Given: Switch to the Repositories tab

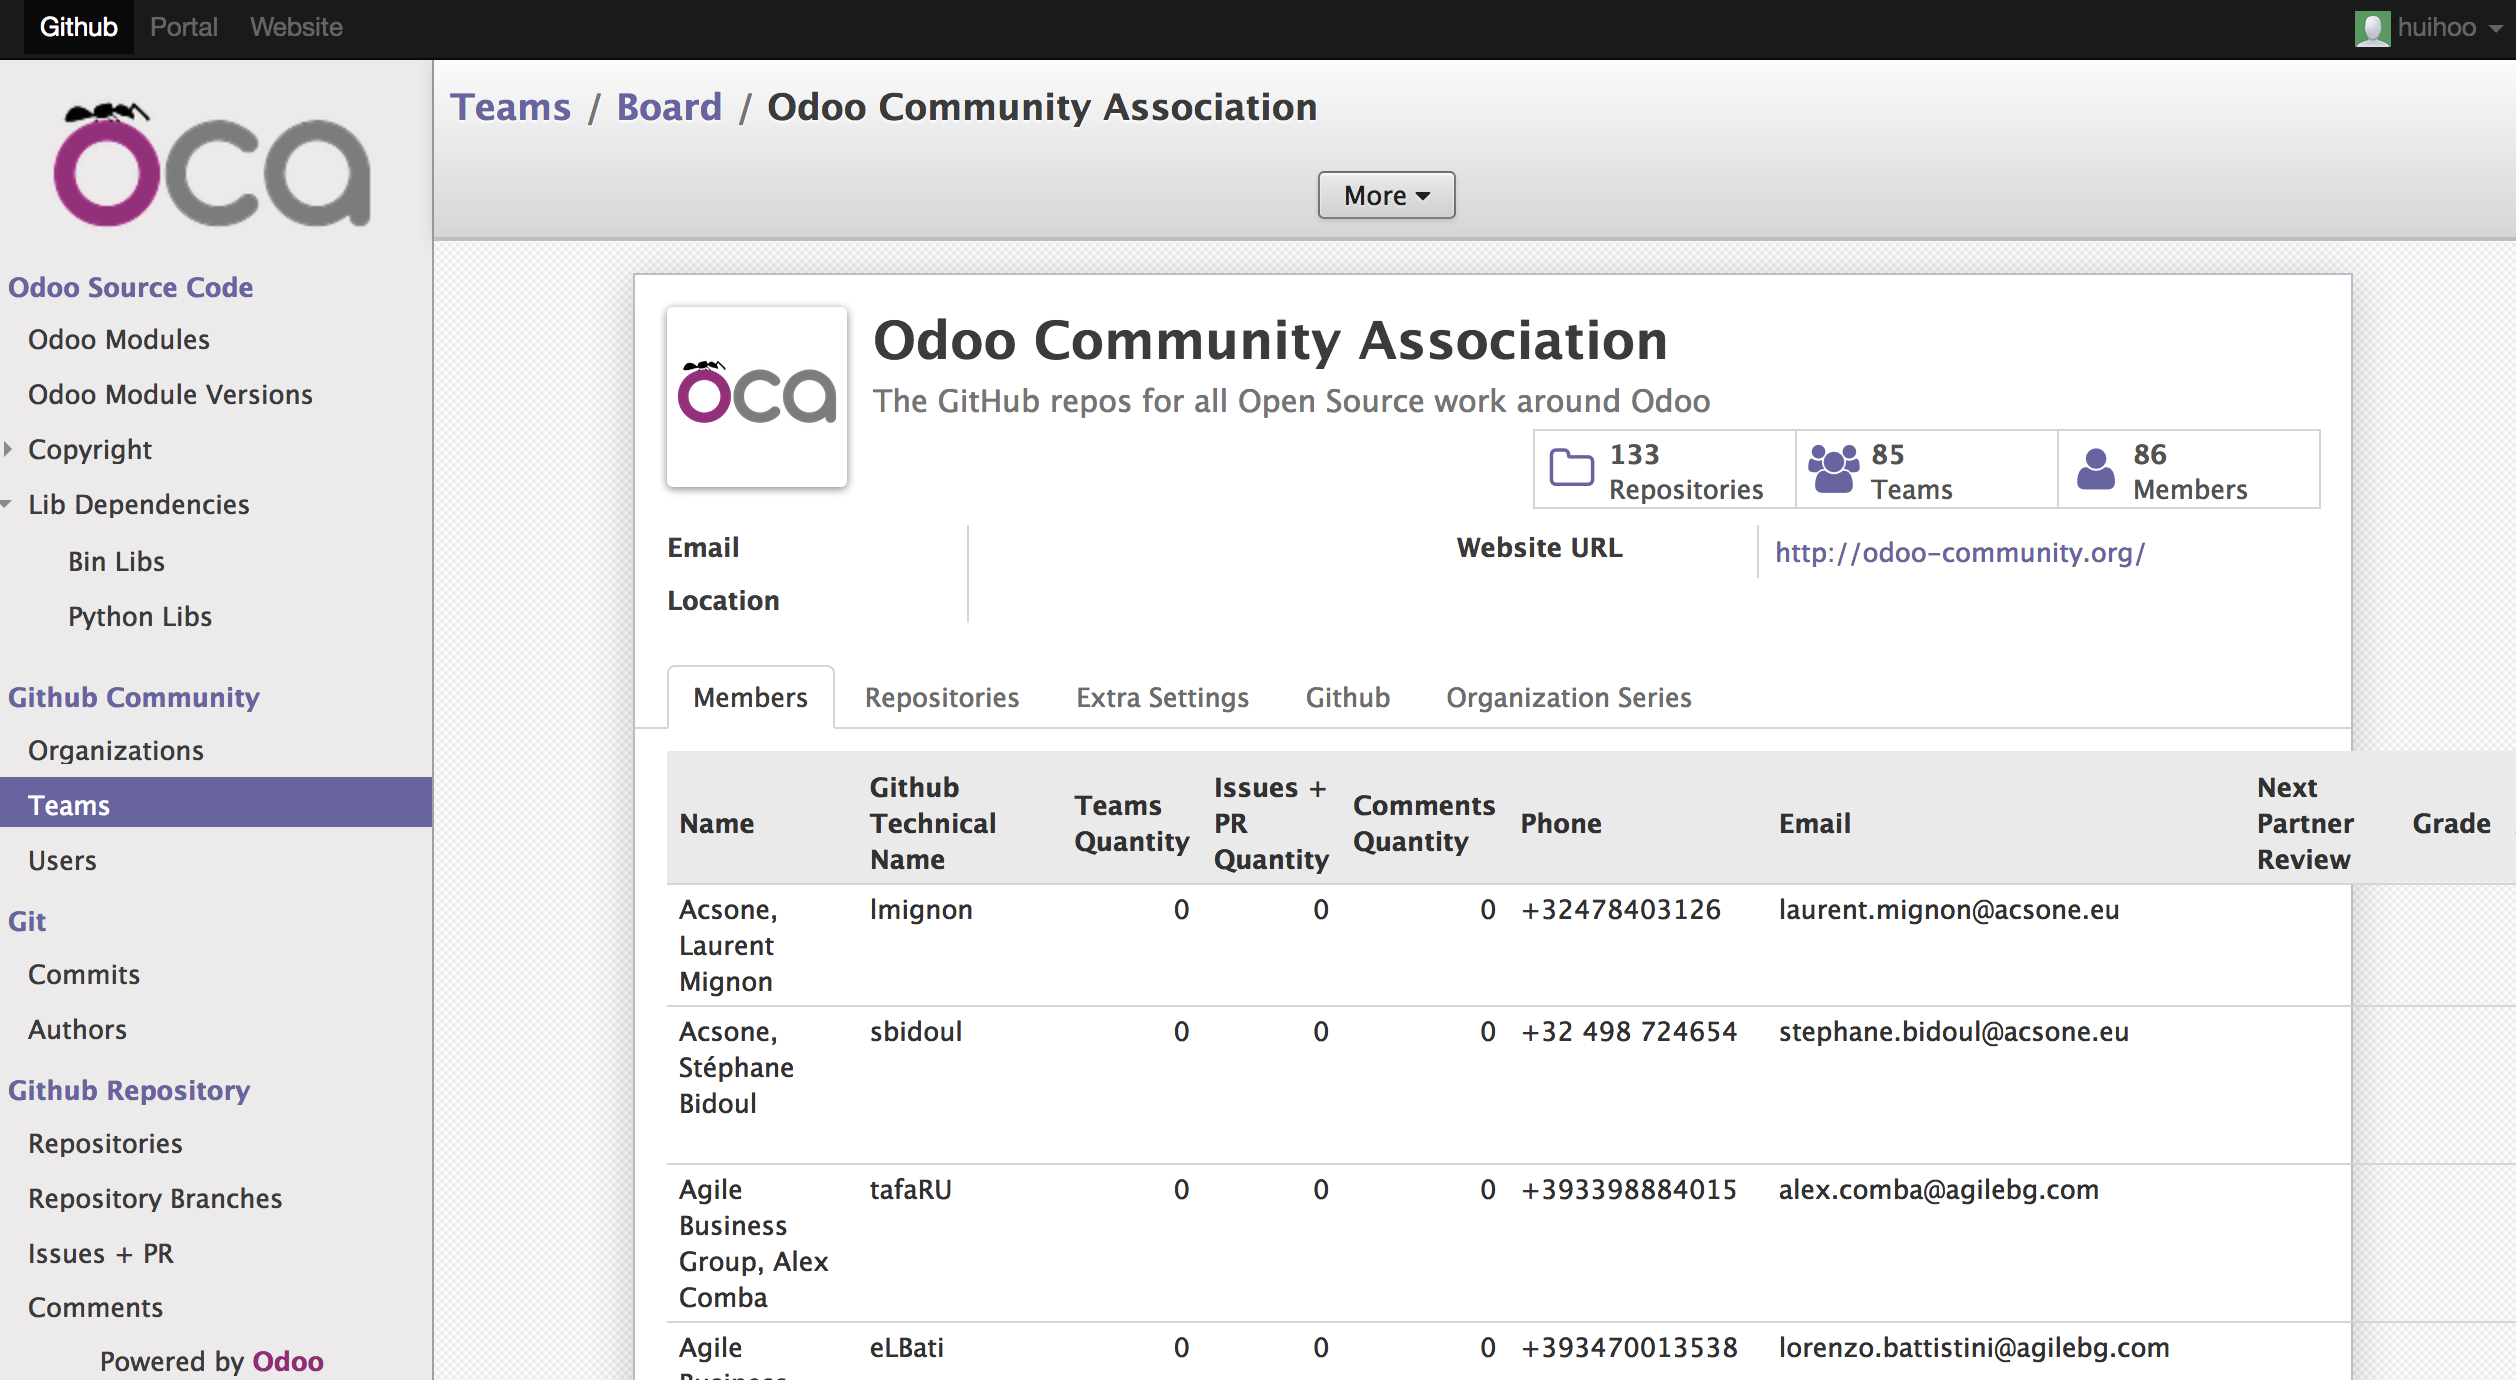Looking at the screenshot, I should [941, 697].
